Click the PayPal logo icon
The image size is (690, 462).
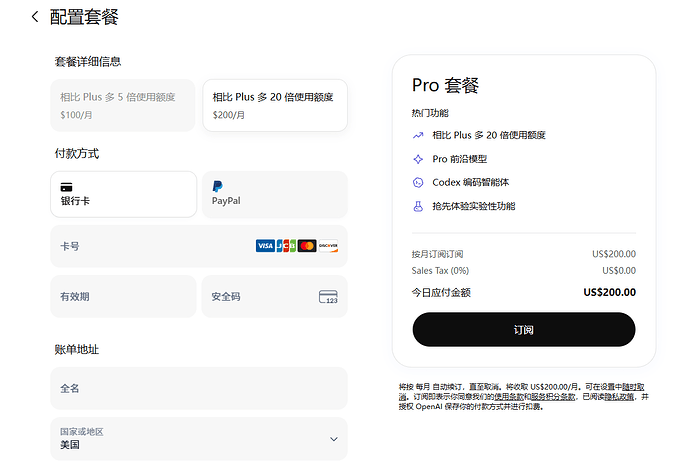pos(217,187)
